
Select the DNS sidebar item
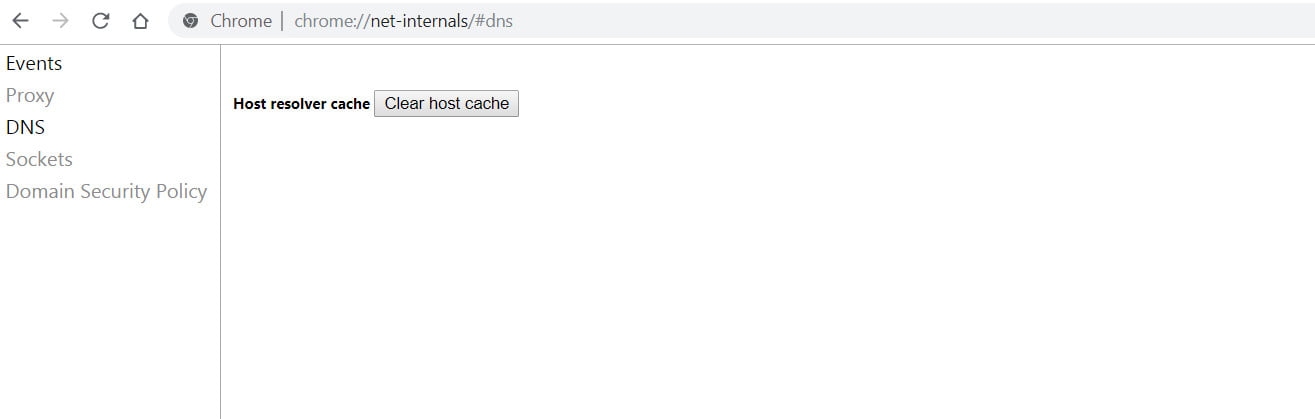click(25, 128)
